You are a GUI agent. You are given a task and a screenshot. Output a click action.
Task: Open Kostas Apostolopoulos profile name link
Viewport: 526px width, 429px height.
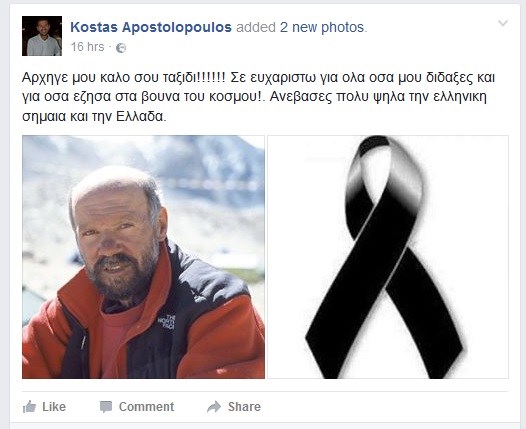tap(151, 27)
